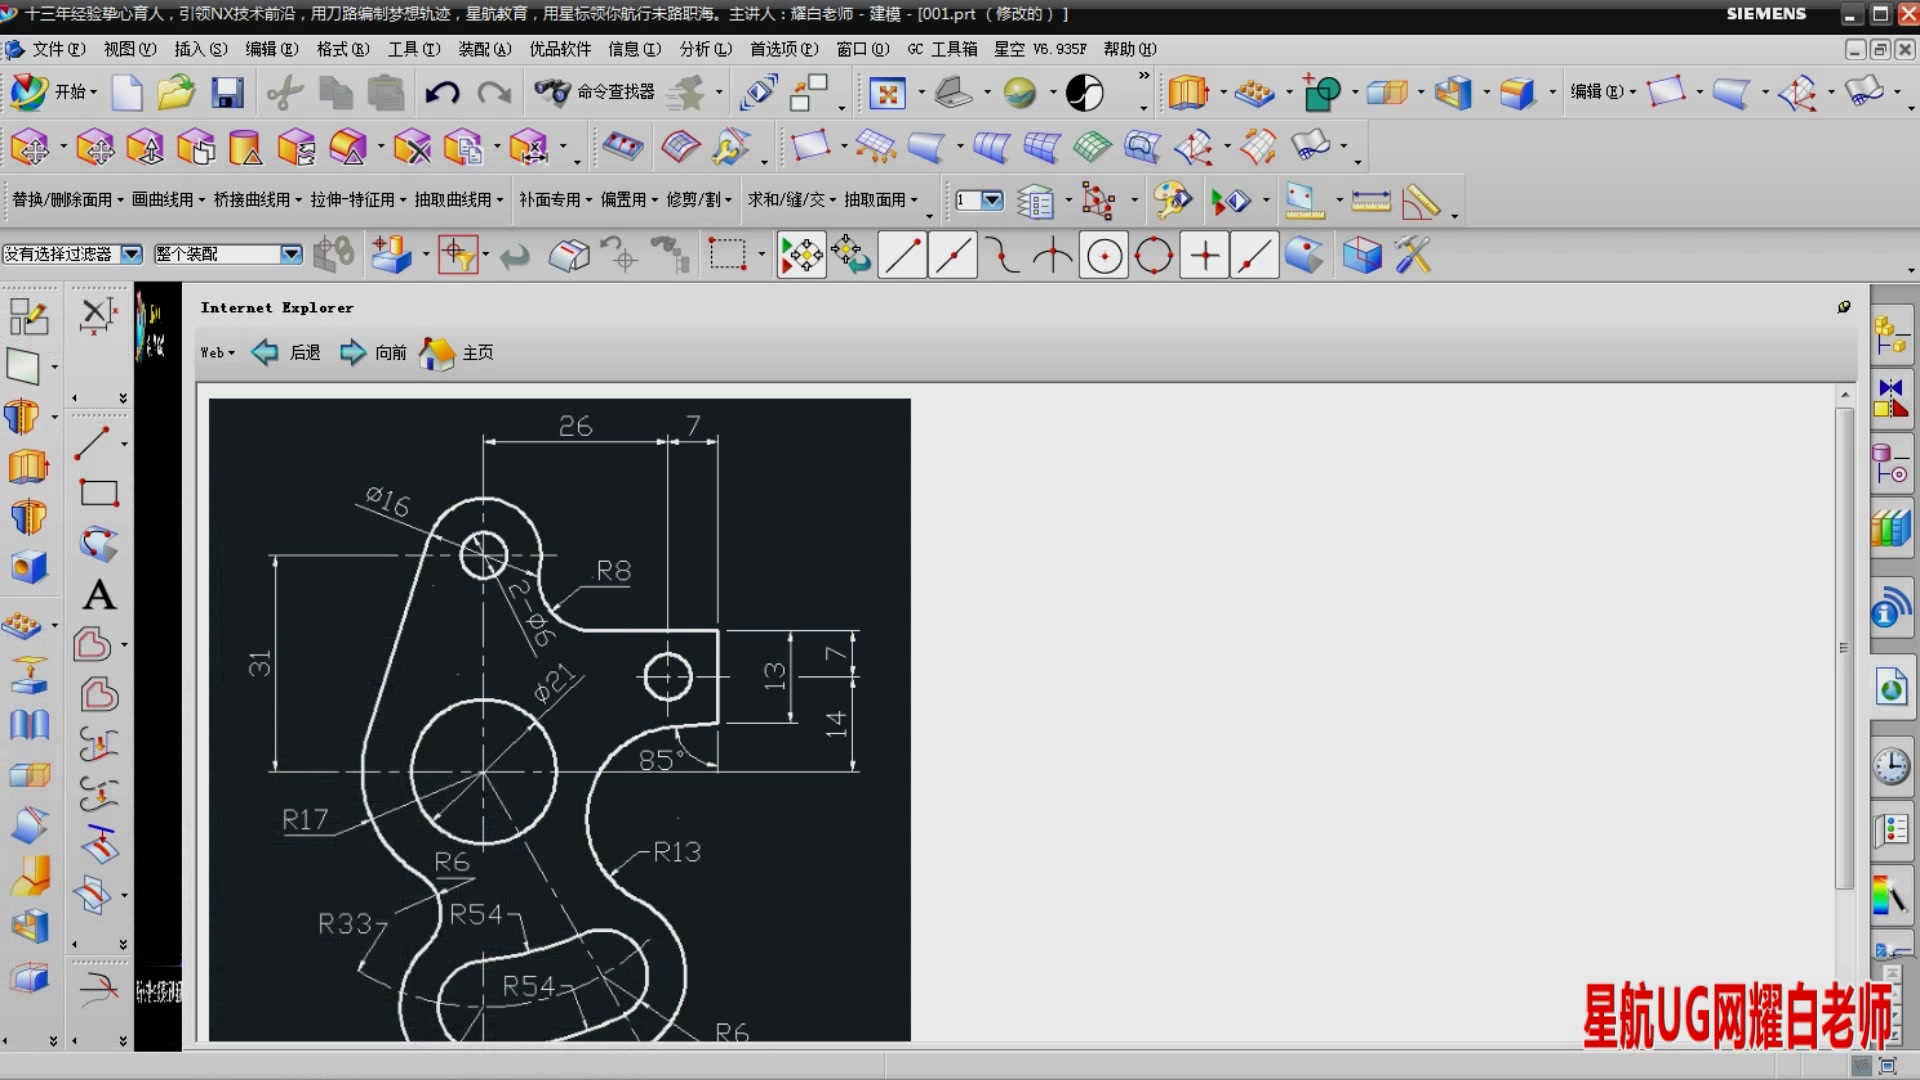Expand the 替换/删除面用 dropdown menu

pos(68,200)
